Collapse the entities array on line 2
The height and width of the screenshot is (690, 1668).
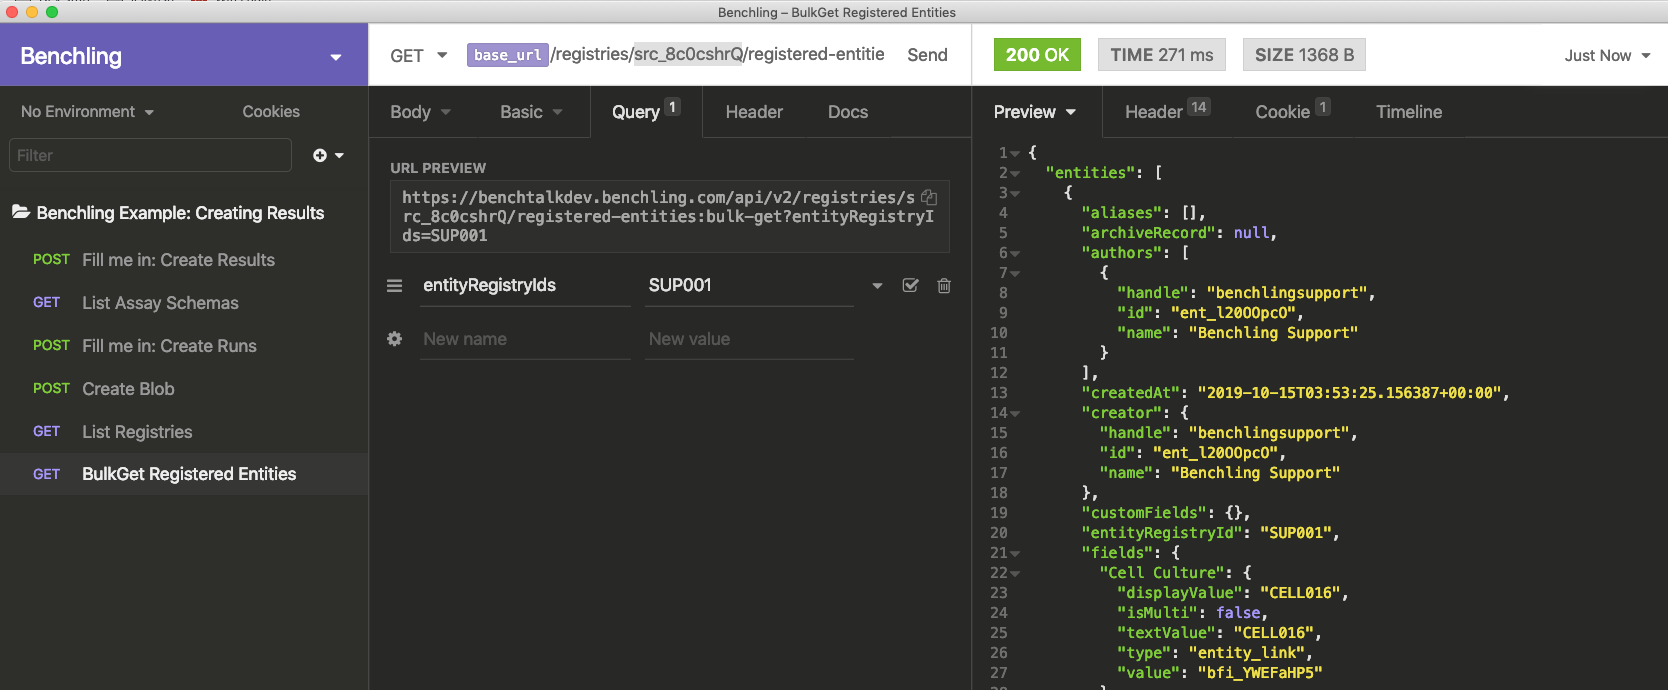pyautogui.click(x=1015, y=173)
